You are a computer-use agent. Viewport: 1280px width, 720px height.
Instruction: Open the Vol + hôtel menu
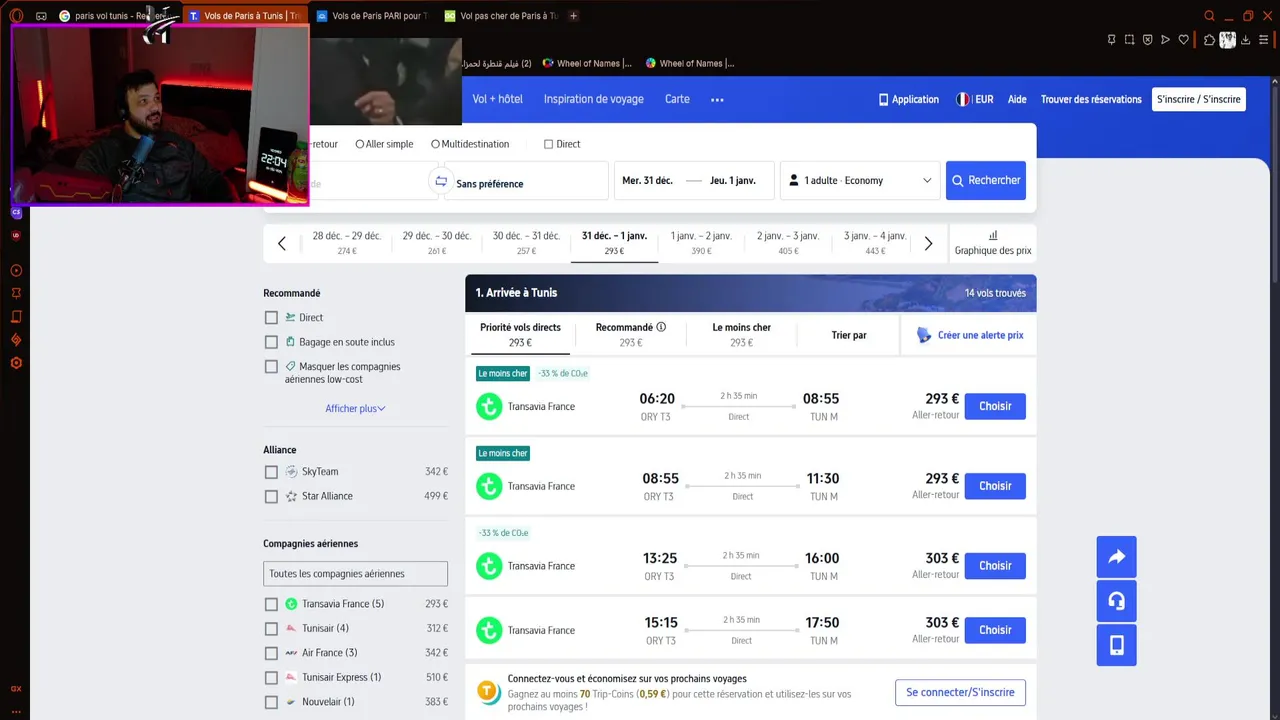[x=498, y=99]
